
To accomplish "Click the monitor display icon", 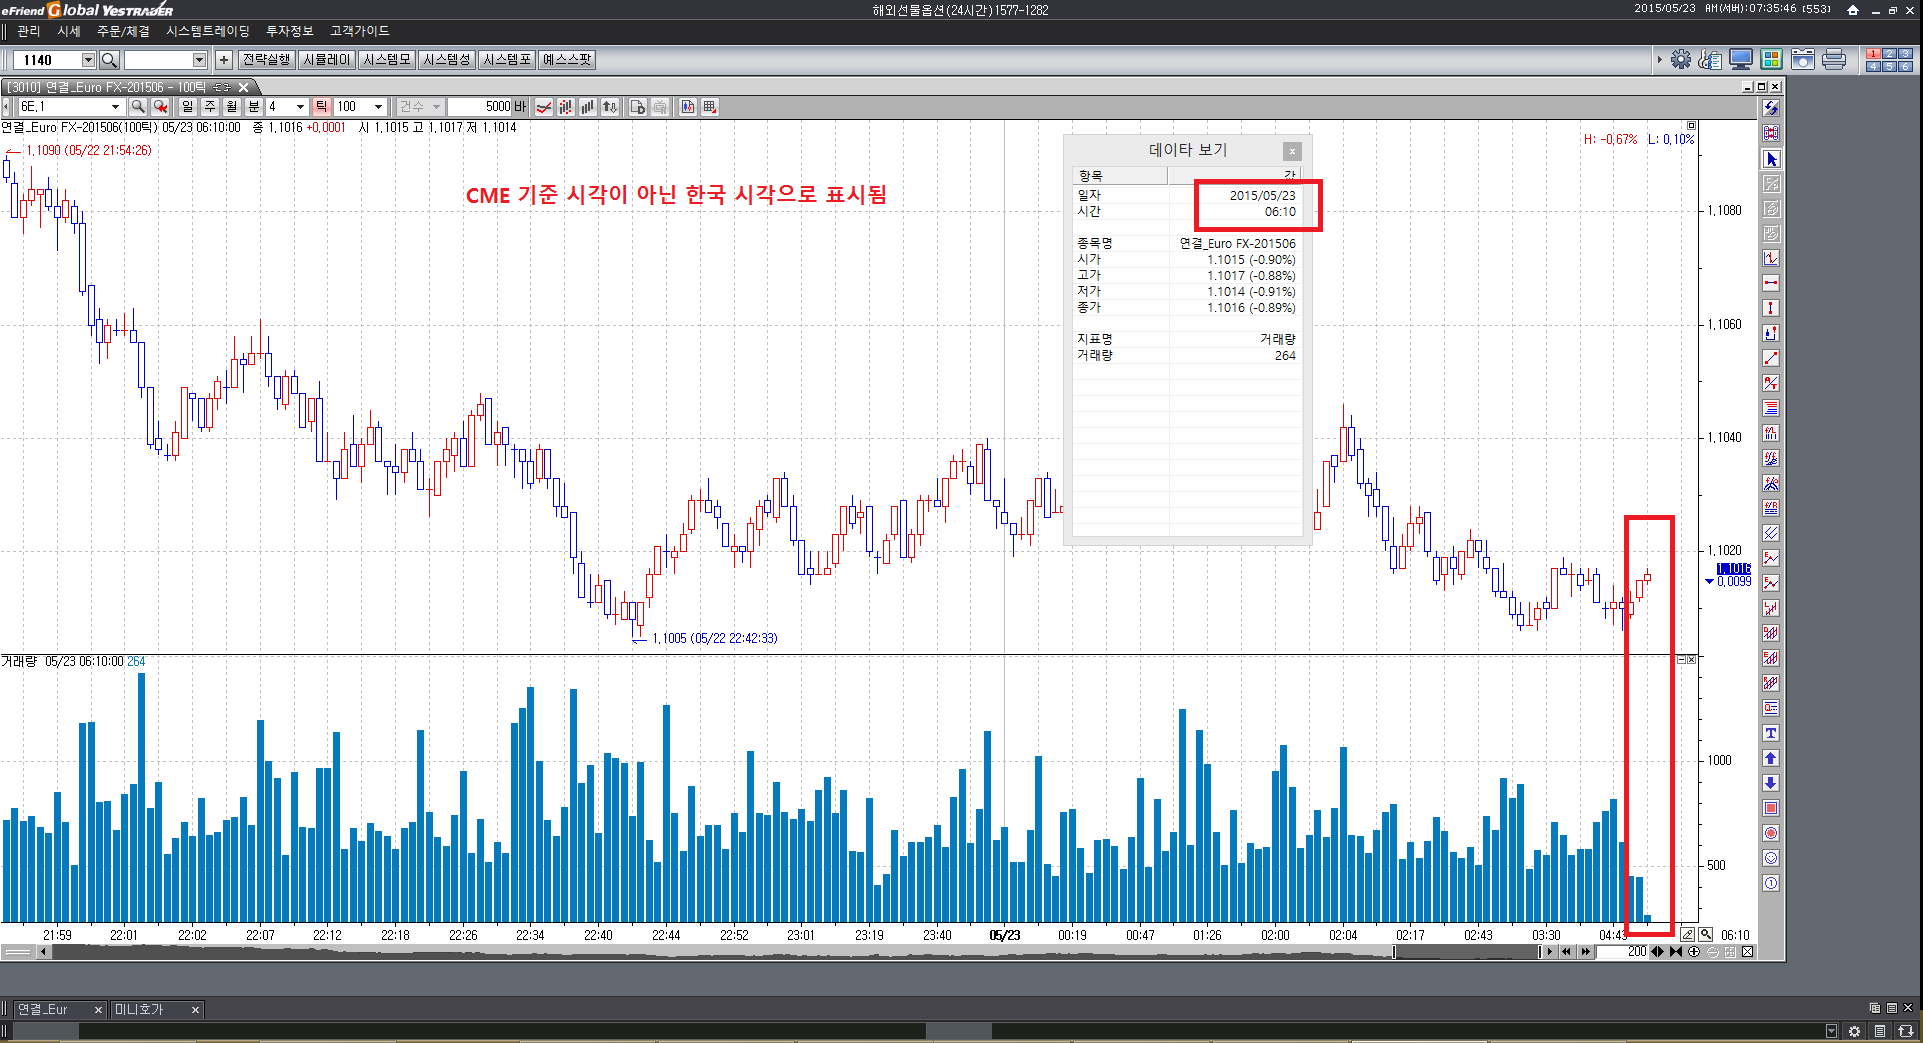I will pyautogui.click(x=1741, y=60).
